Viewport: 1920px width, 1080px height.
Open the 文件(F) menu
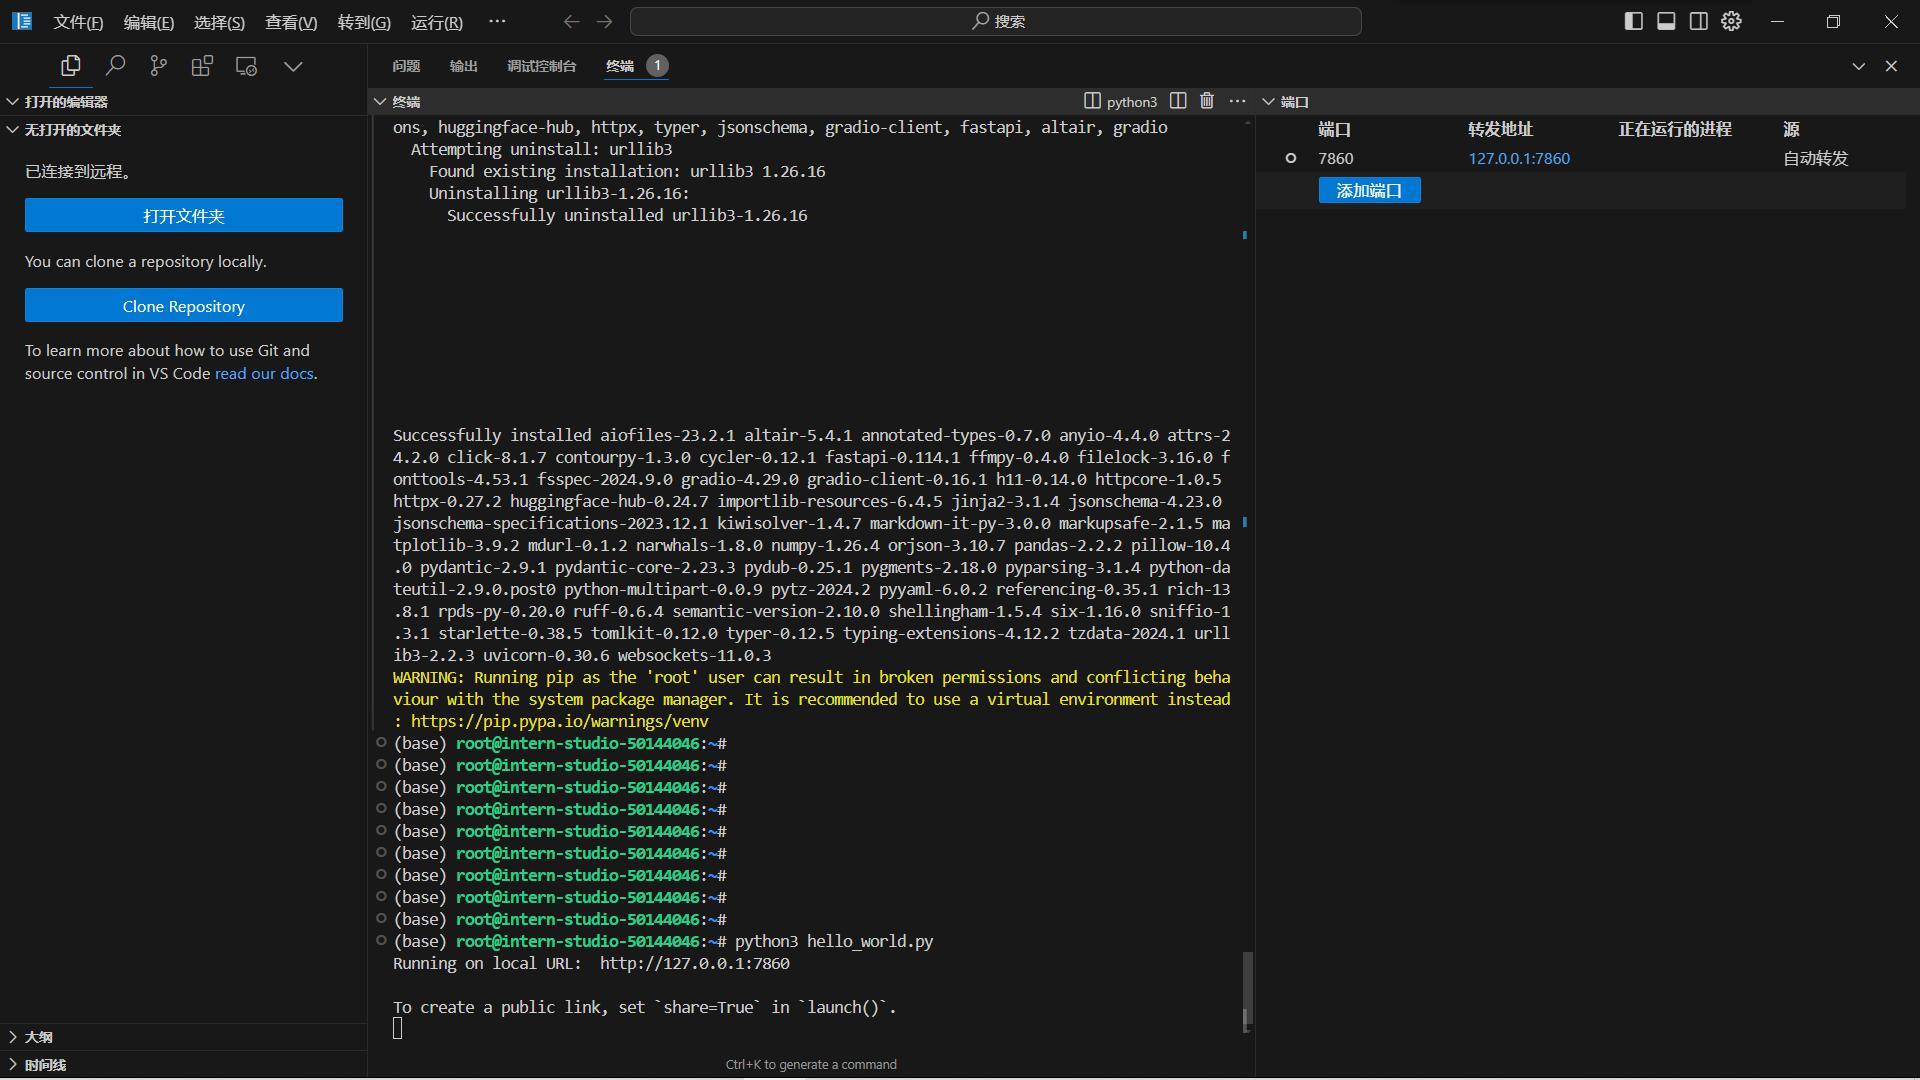coord(78,22)
